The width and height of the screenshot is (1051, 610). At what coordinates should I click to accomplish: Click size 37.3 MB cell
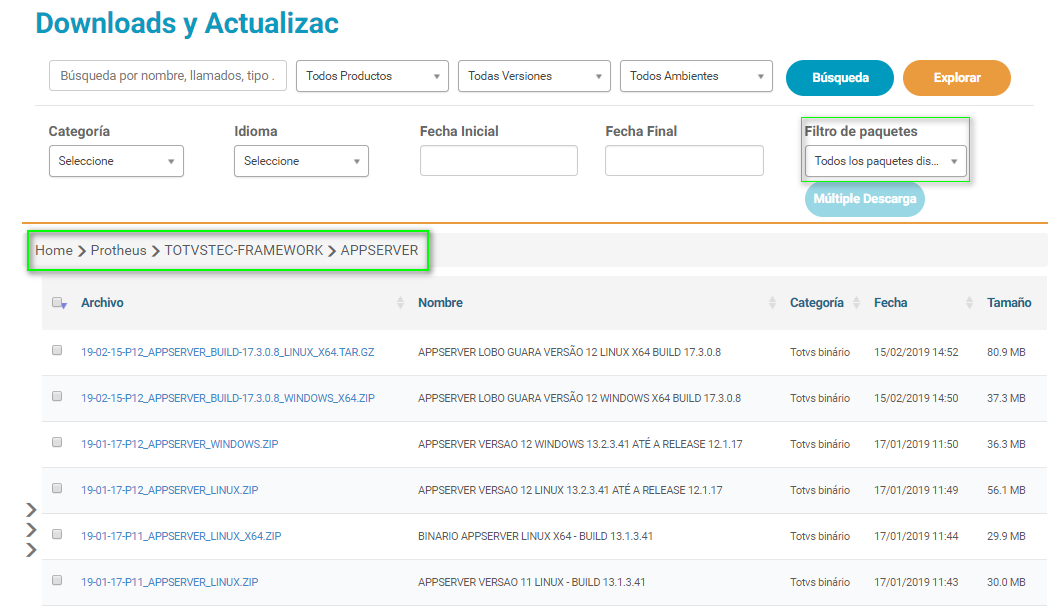click(x=1006, y=398)
